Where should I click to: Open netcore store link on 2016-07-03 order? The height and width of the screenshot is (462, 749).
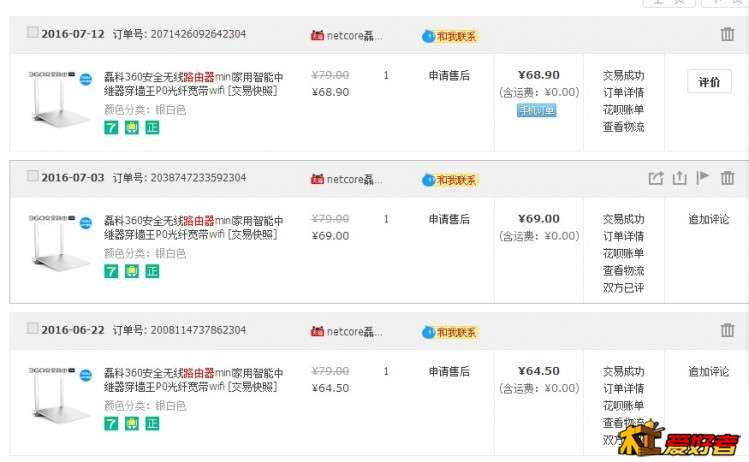[346, 180]
